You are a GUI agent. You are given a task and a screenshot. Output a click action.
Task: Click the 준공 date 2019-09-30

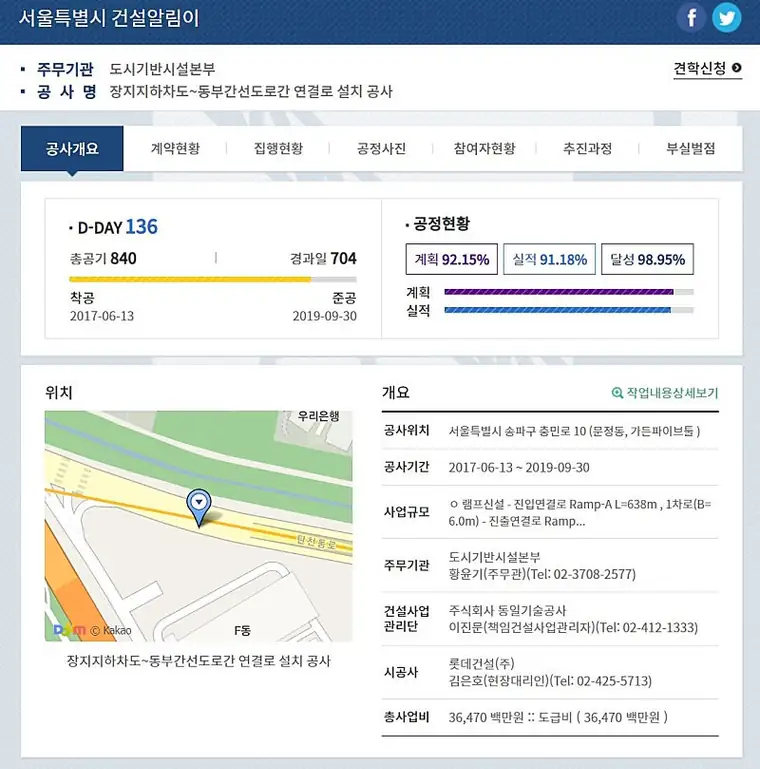click(325, 316)
